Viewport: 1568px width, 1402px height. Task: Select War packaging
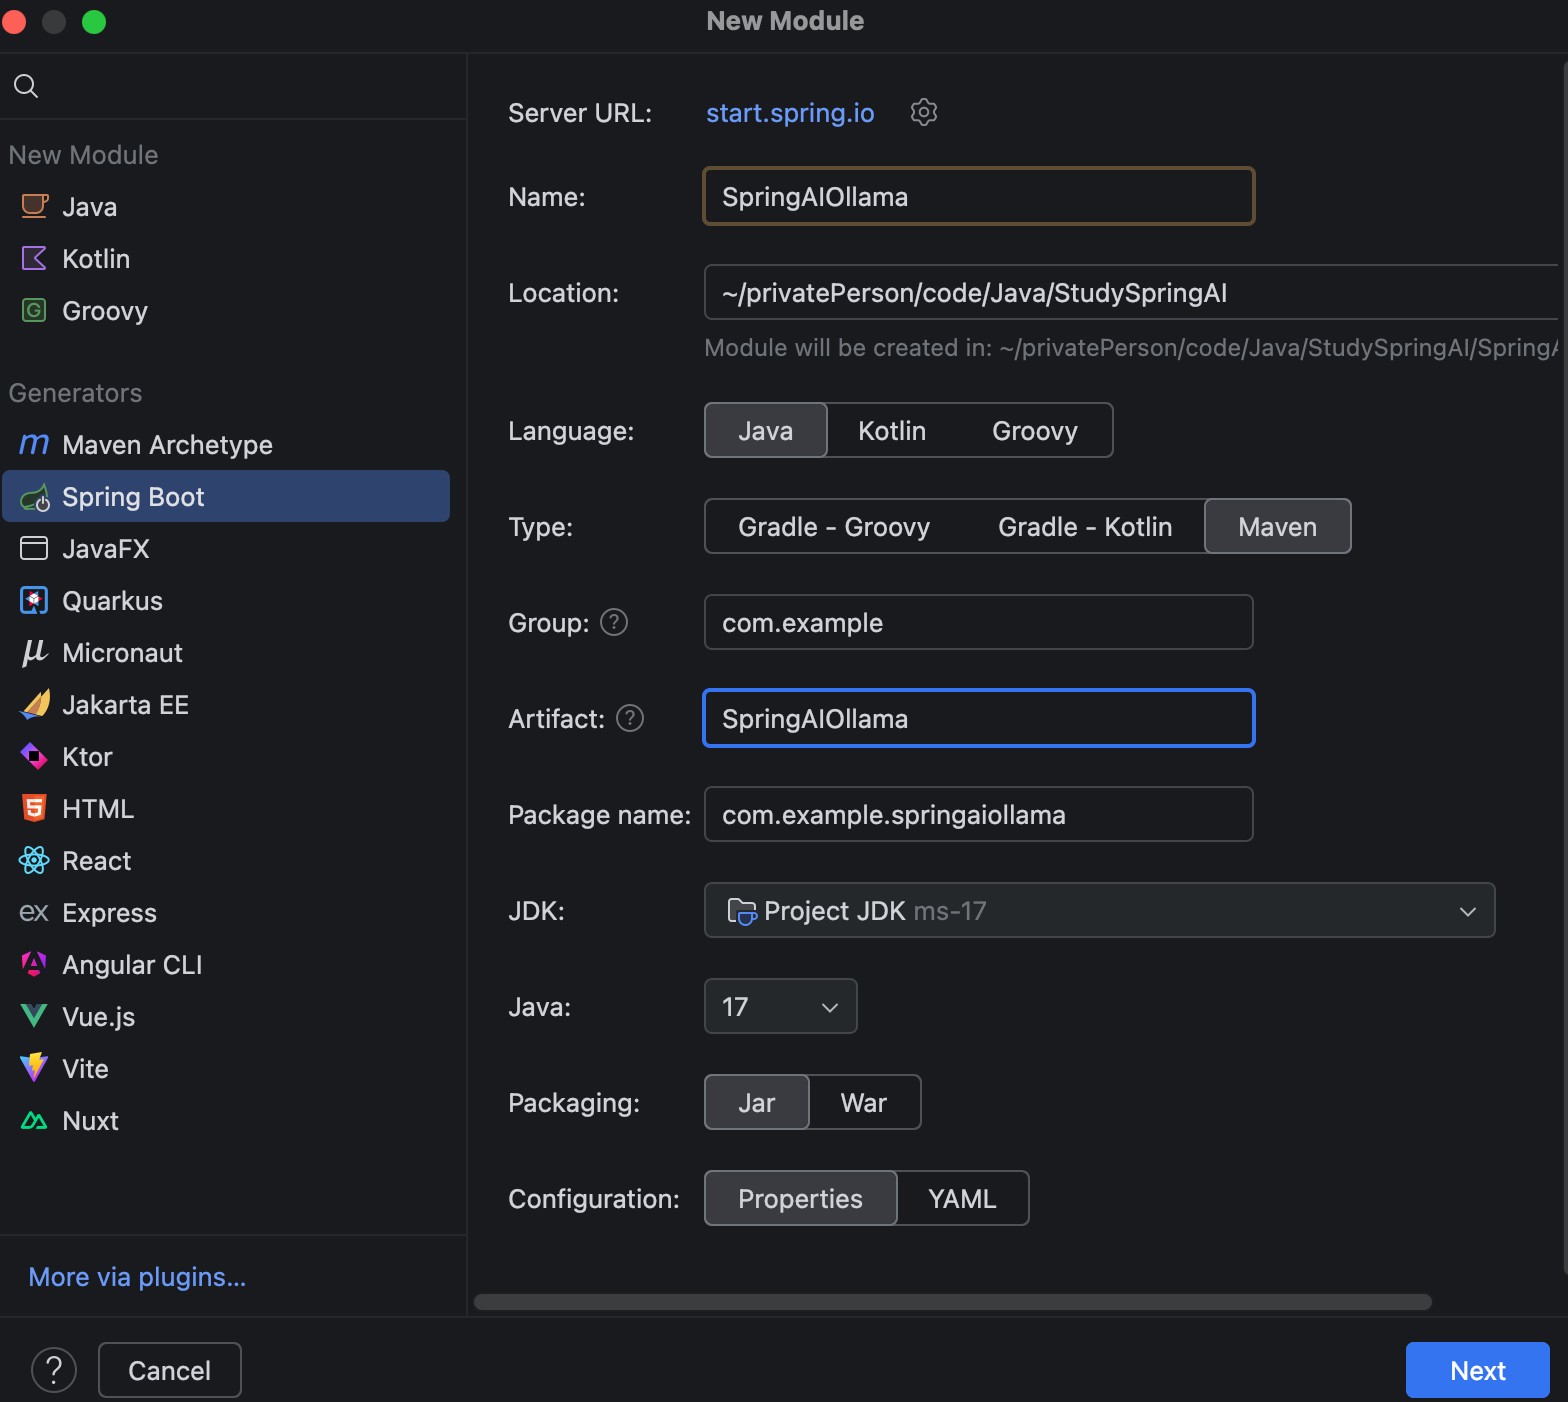click(x=864, y=1102)
